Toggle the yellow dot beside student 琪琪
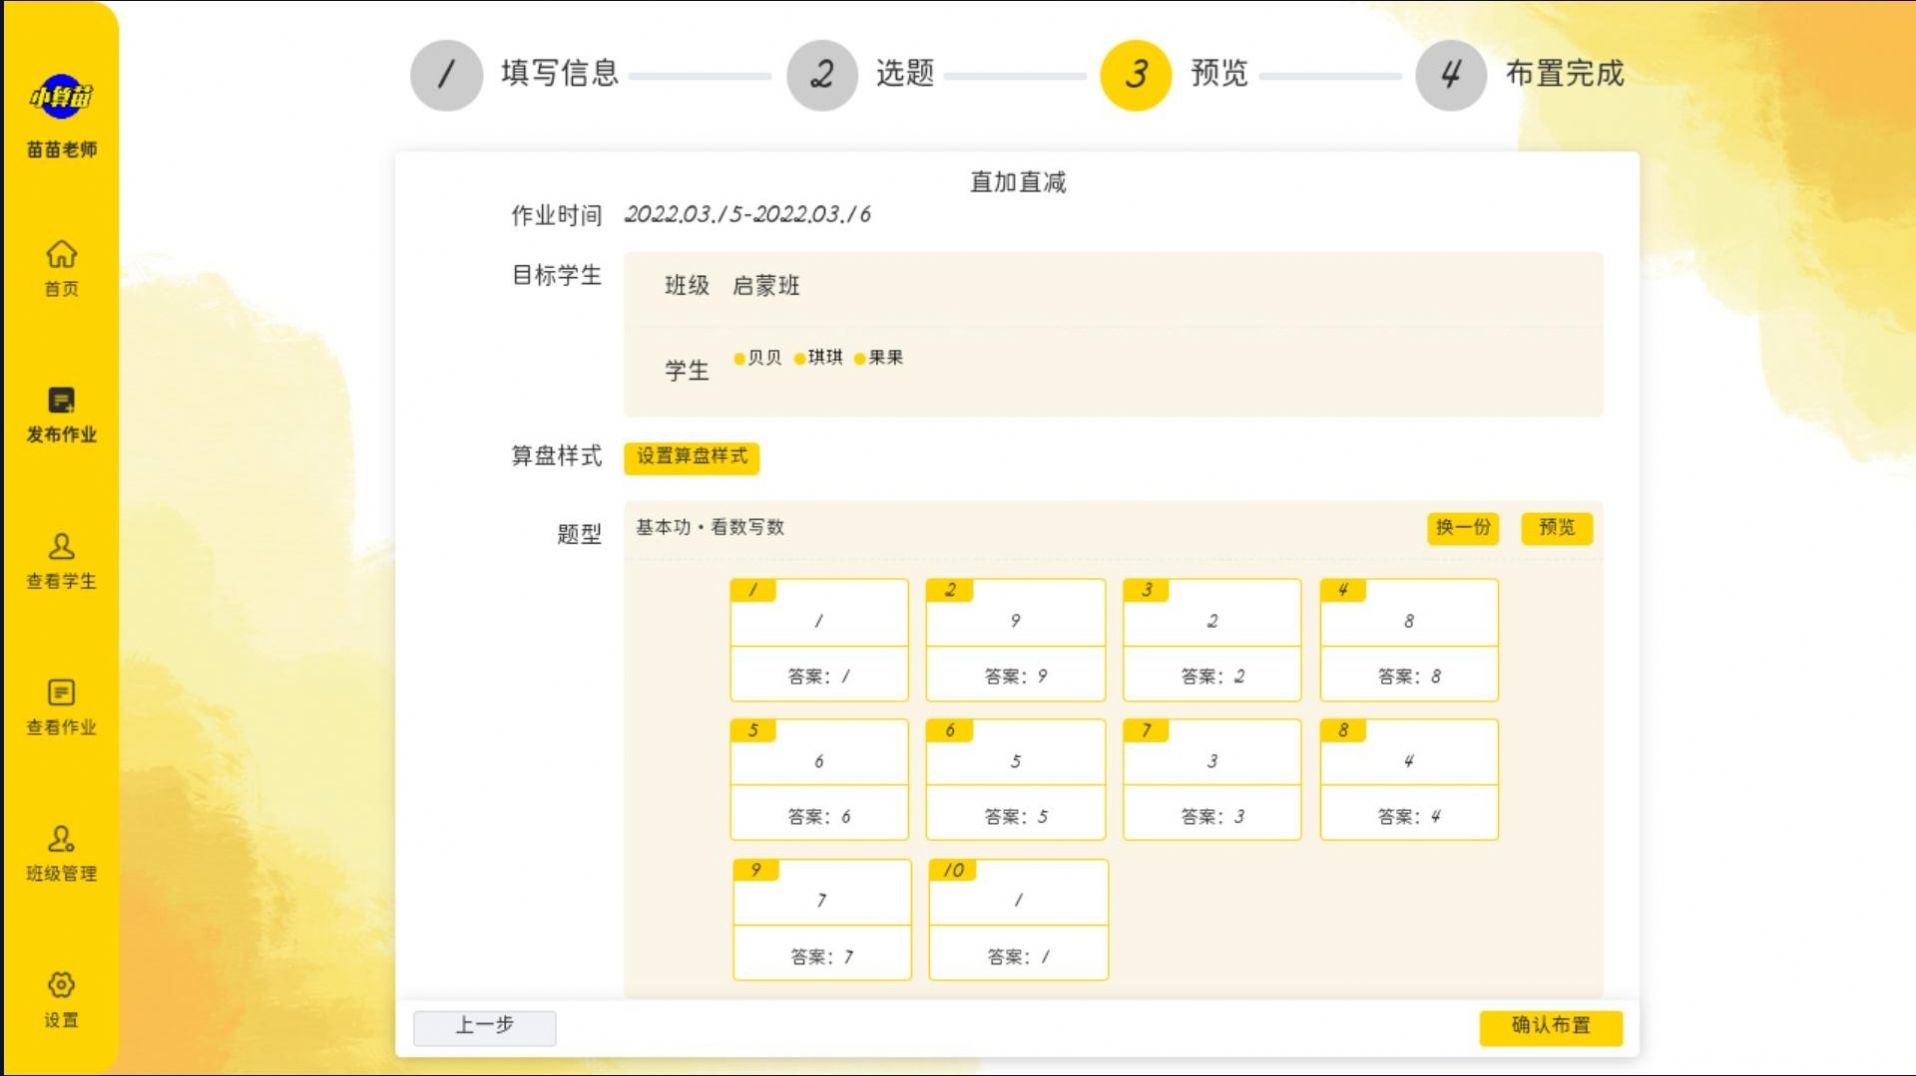1916x1076 pixels. (x=799, y=357)
